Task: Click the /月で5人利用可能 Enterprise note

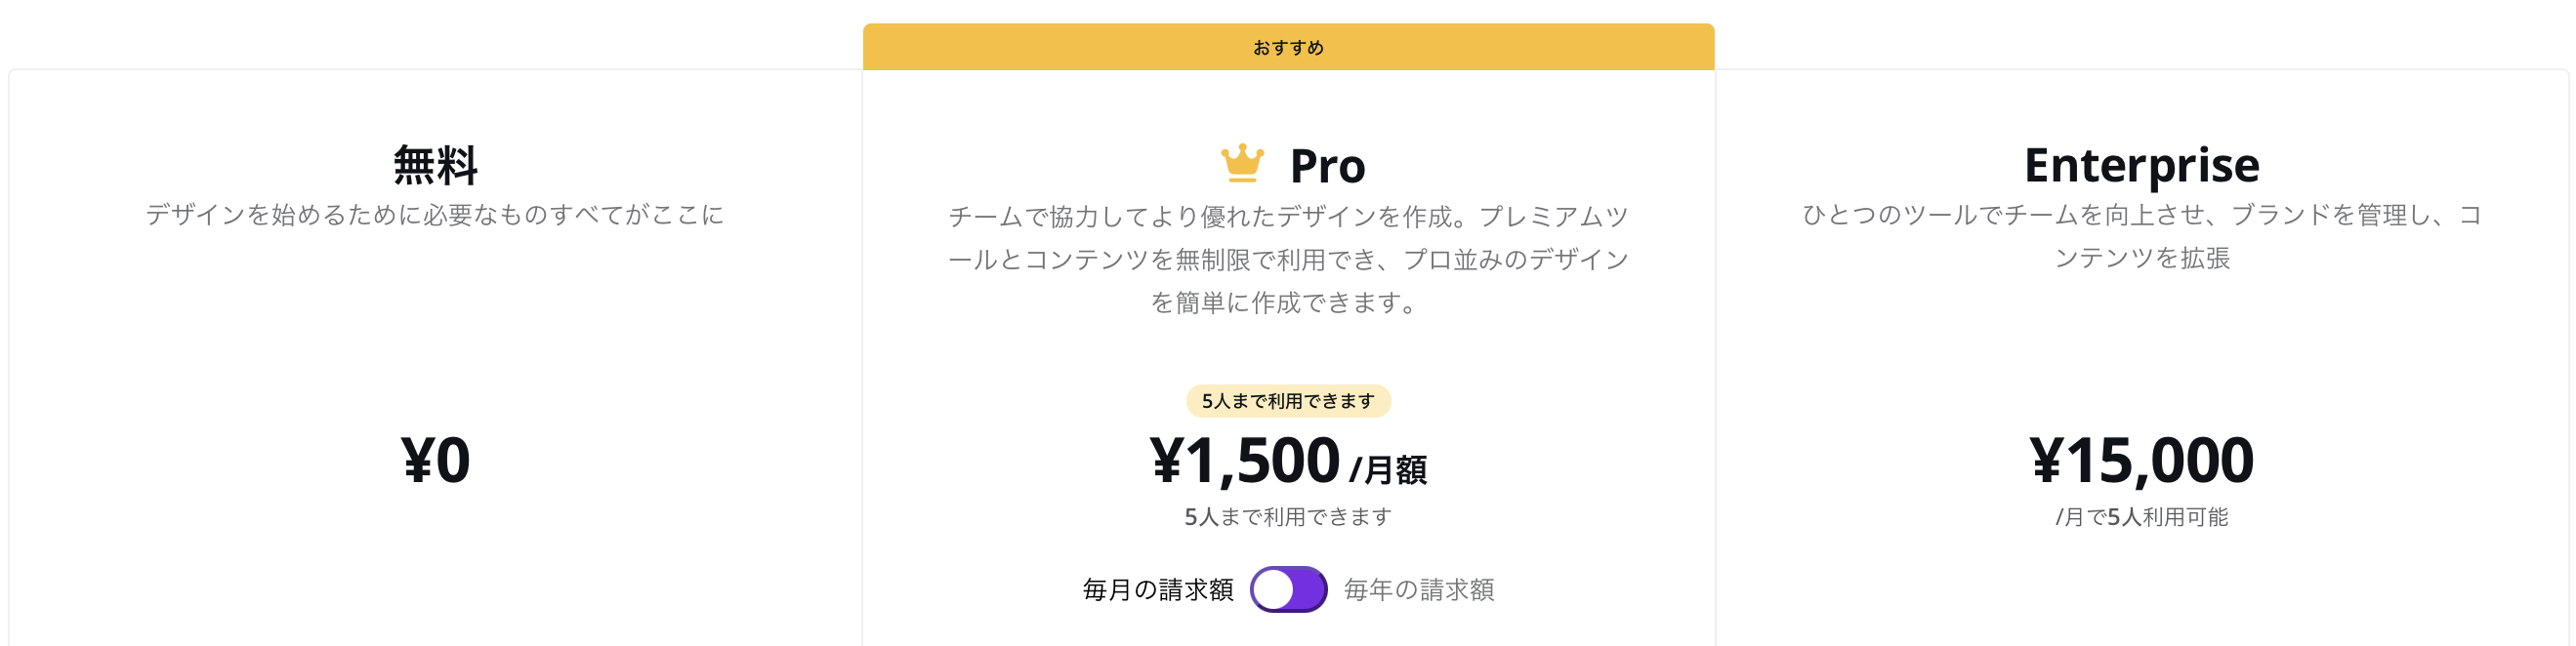Action: [x=2141, y=517]
